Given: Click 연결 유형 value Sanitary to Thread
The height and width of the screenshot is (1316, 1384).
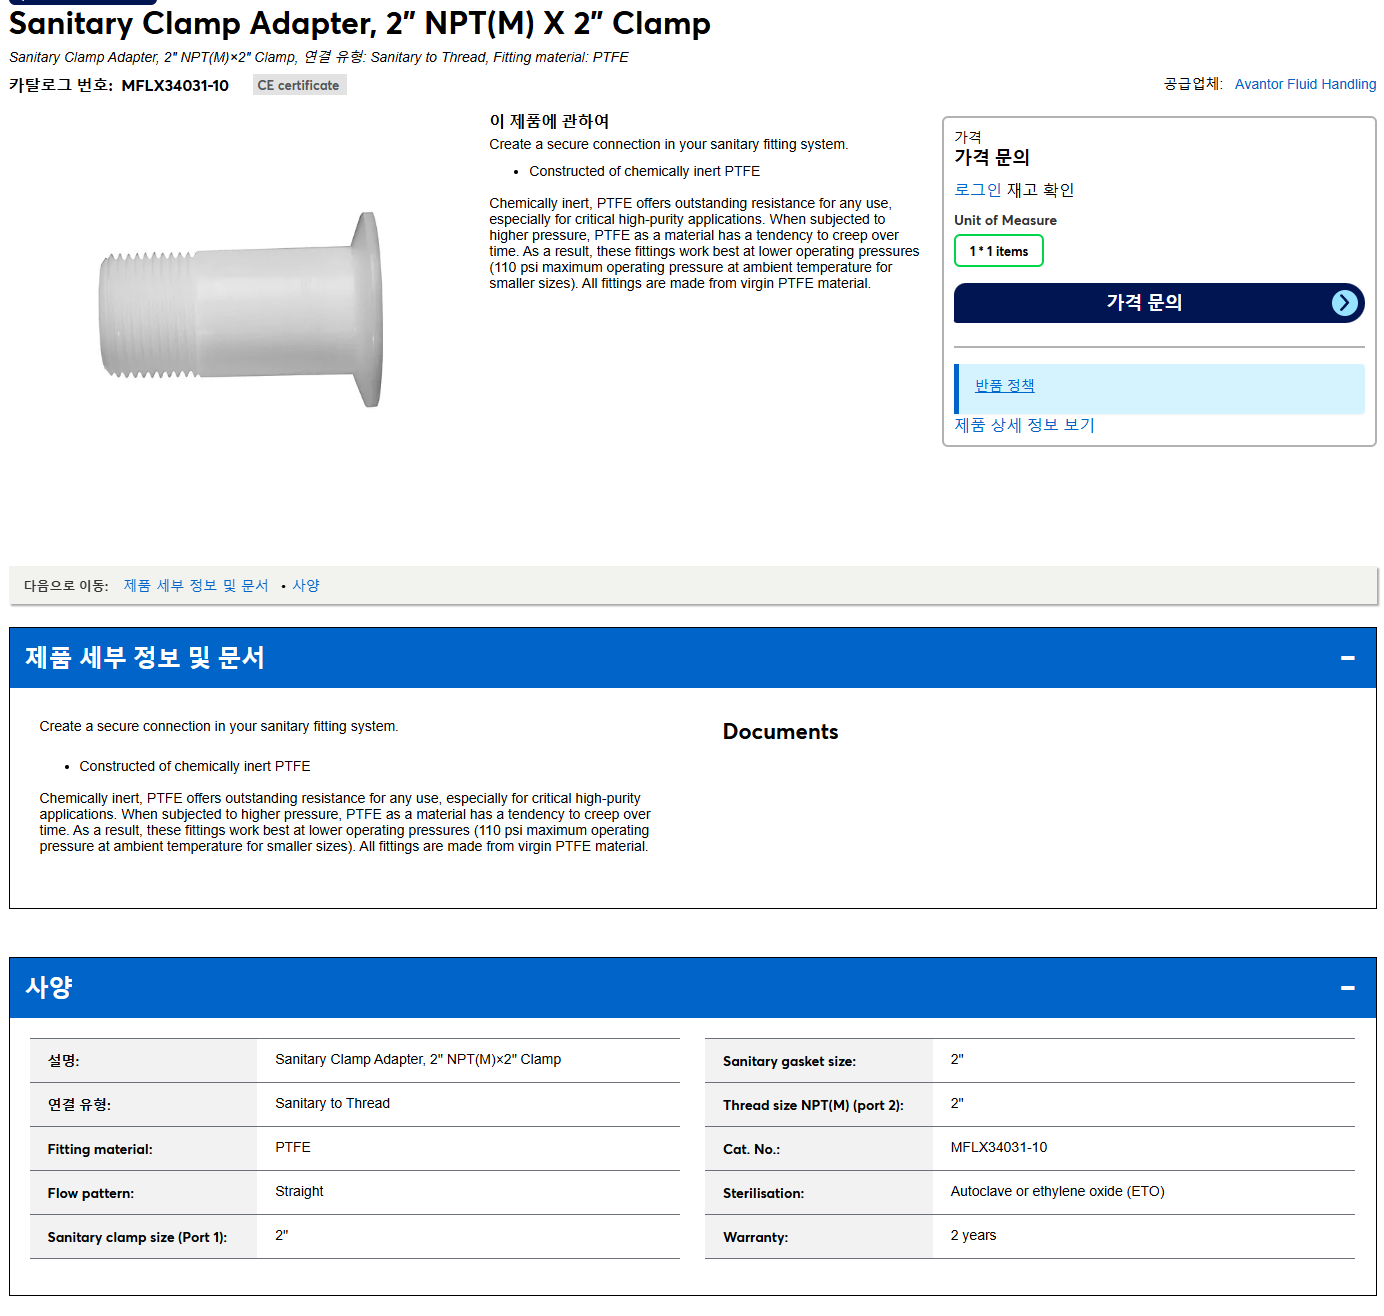Looking at the screenshot, I should pyautogui.click(x=332, y=1103).
